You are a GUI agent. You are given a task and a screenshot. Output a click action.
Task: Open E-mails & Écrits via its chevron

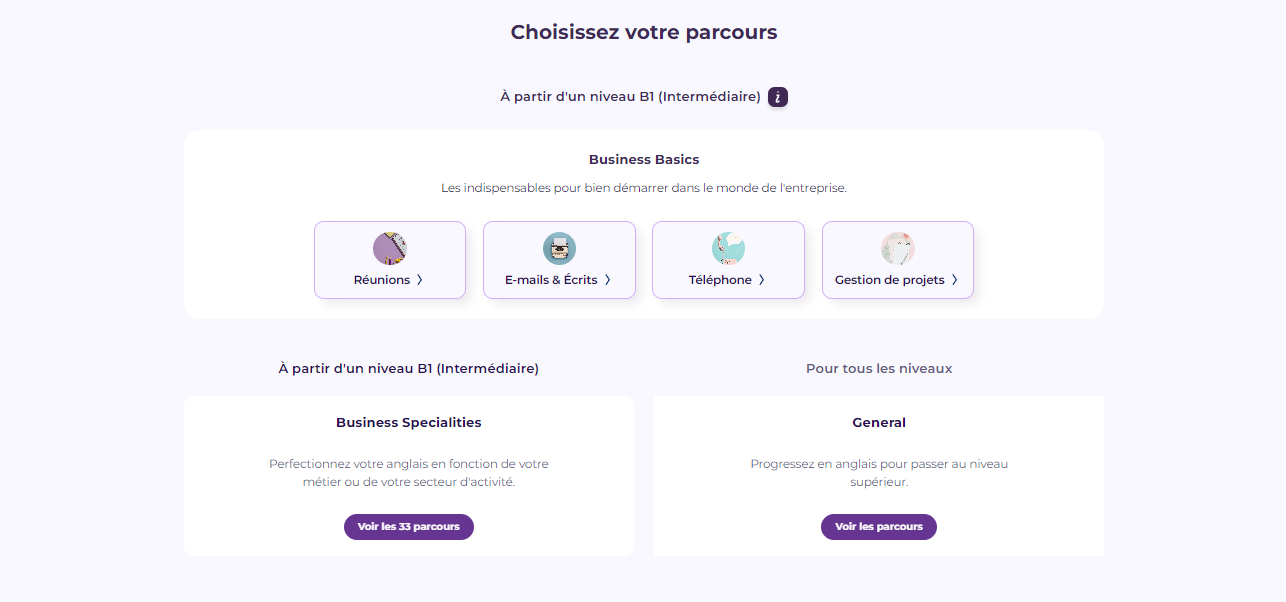point(608,280)
